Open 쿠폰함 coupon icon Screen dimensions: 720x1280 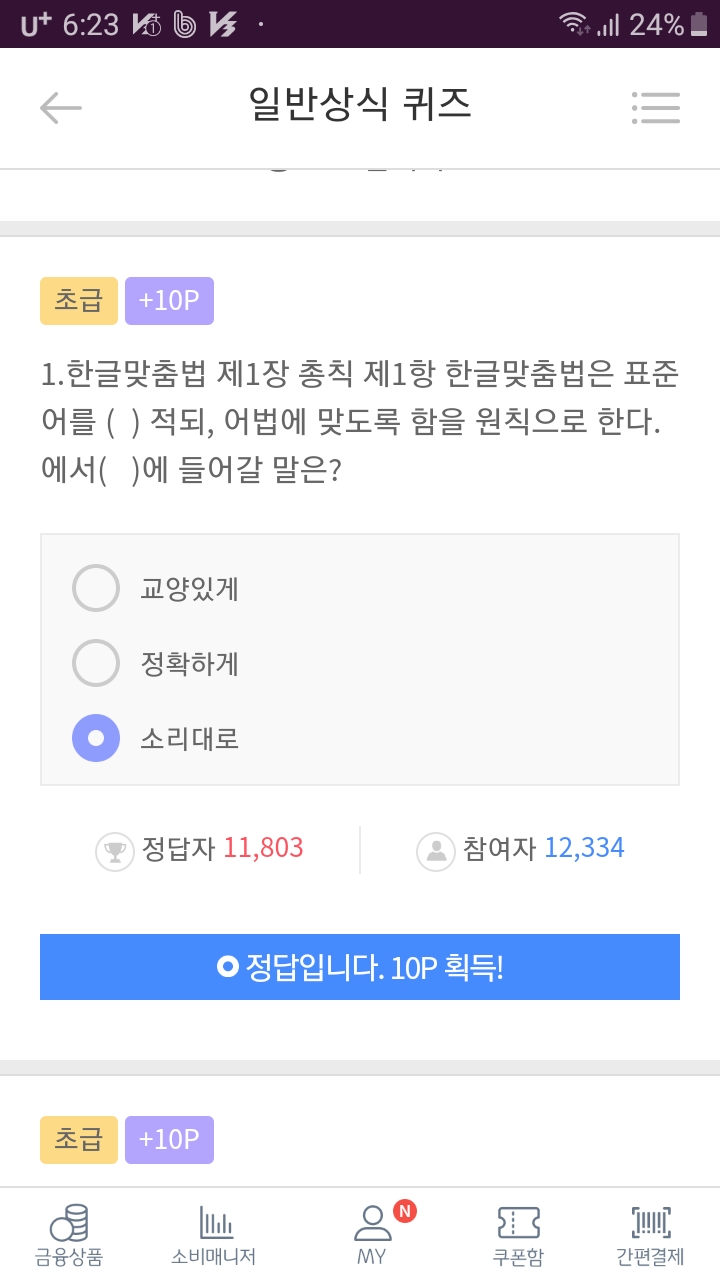click(518, 1224)
